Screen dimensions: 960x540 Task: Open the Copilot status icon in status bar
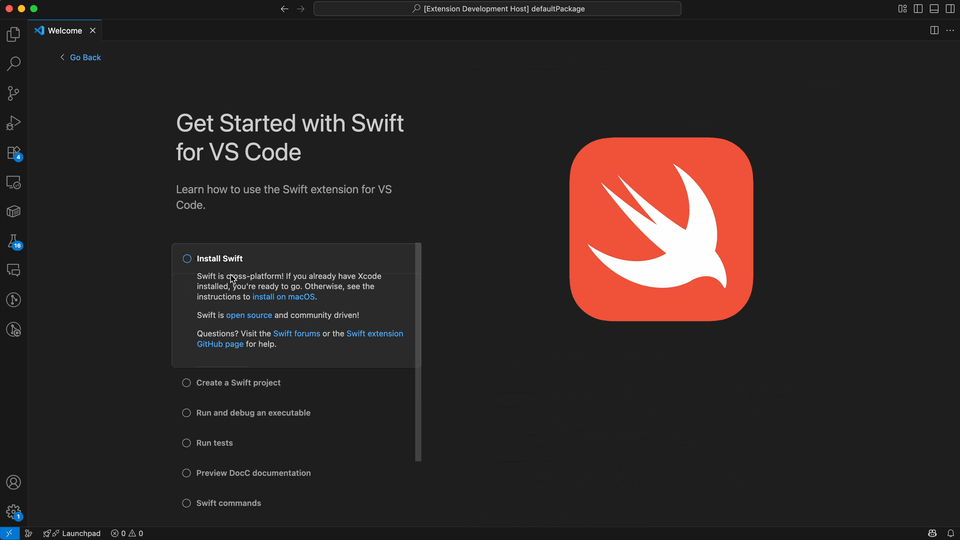pyautogui.click(x=932, y=533)
